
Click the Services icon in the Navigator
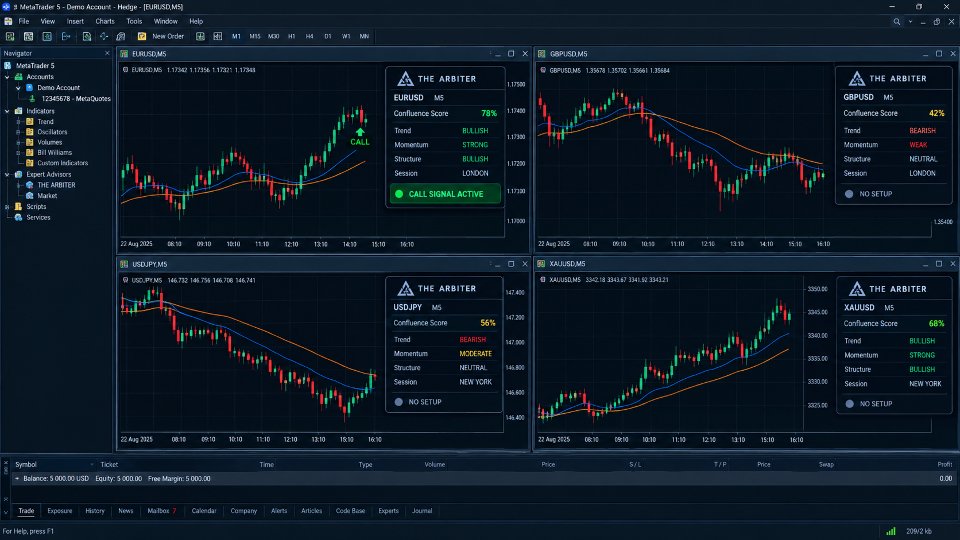coord(18,217)
